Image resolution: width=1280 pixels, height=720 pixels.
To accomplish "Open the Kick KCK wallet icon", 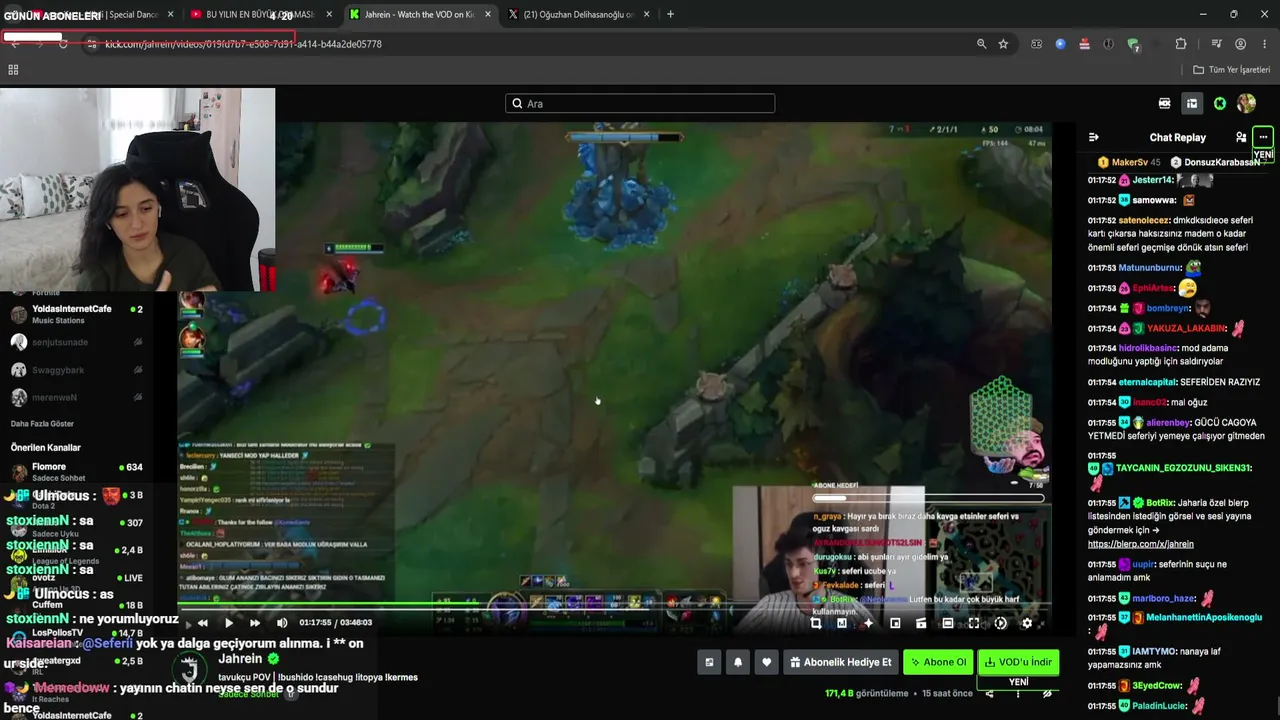I will tap(1165, 103).
